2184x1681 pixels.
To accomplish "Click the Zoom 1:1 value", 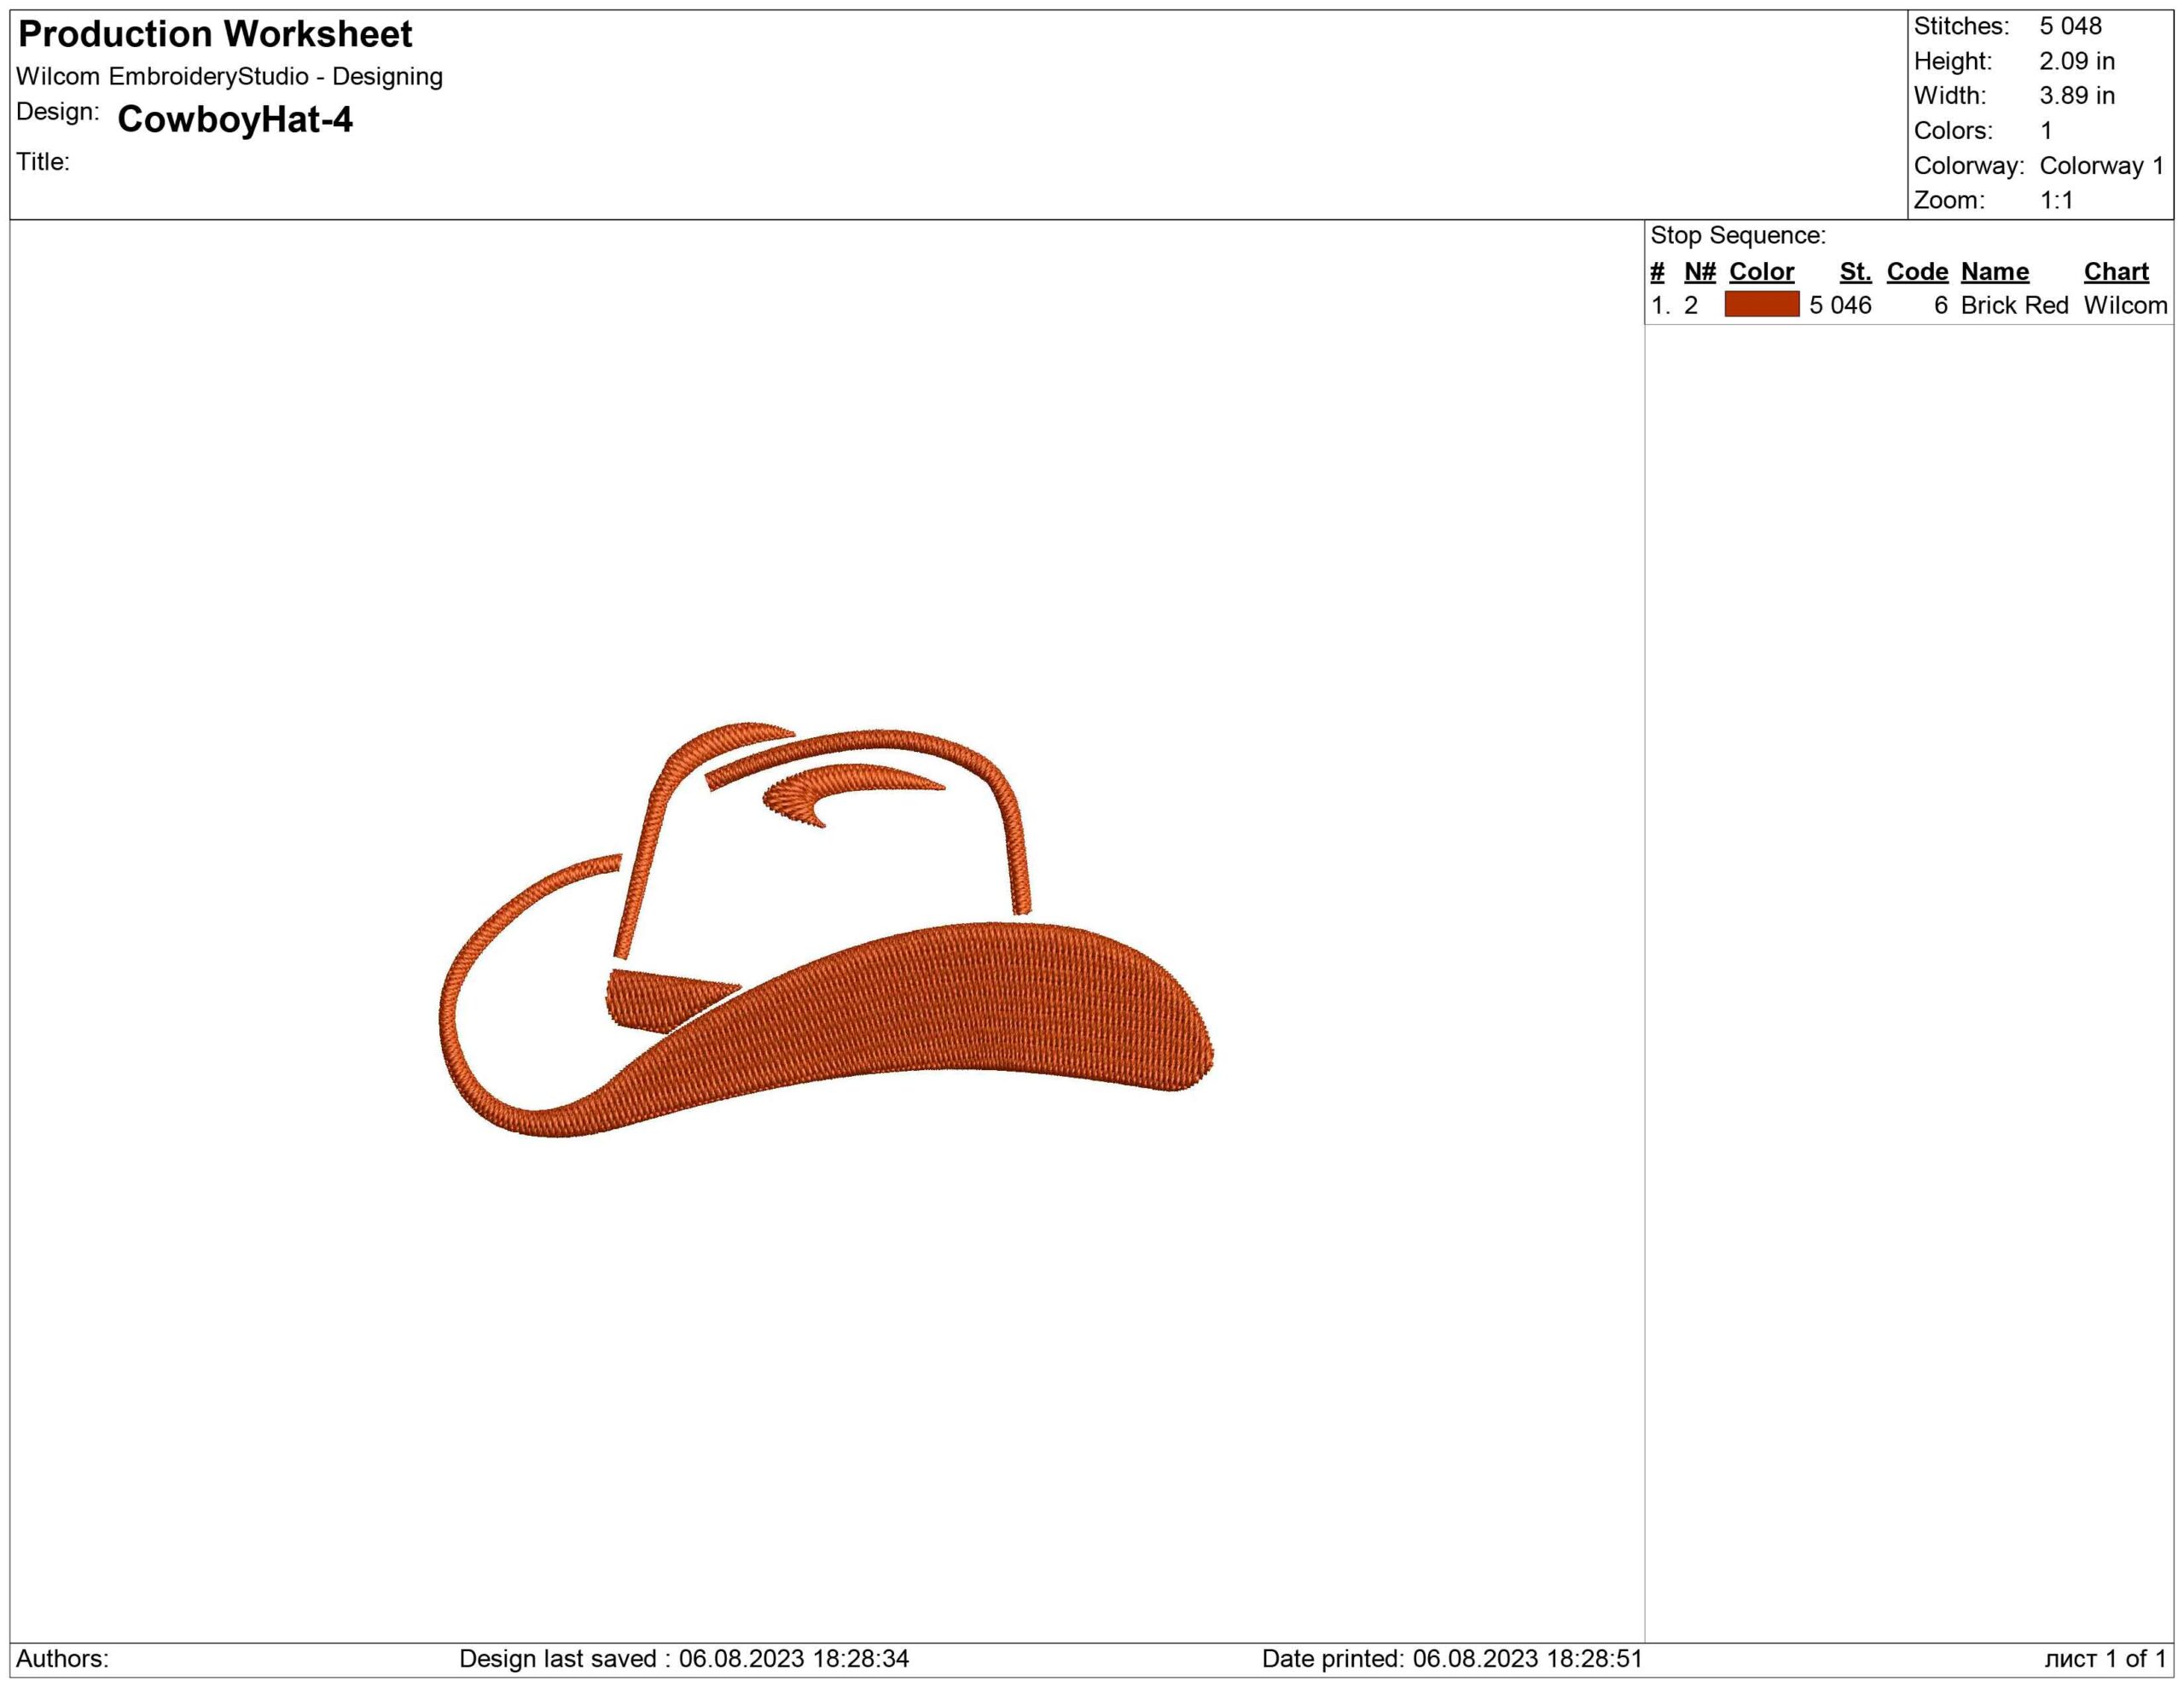I will click(2056, 200).
